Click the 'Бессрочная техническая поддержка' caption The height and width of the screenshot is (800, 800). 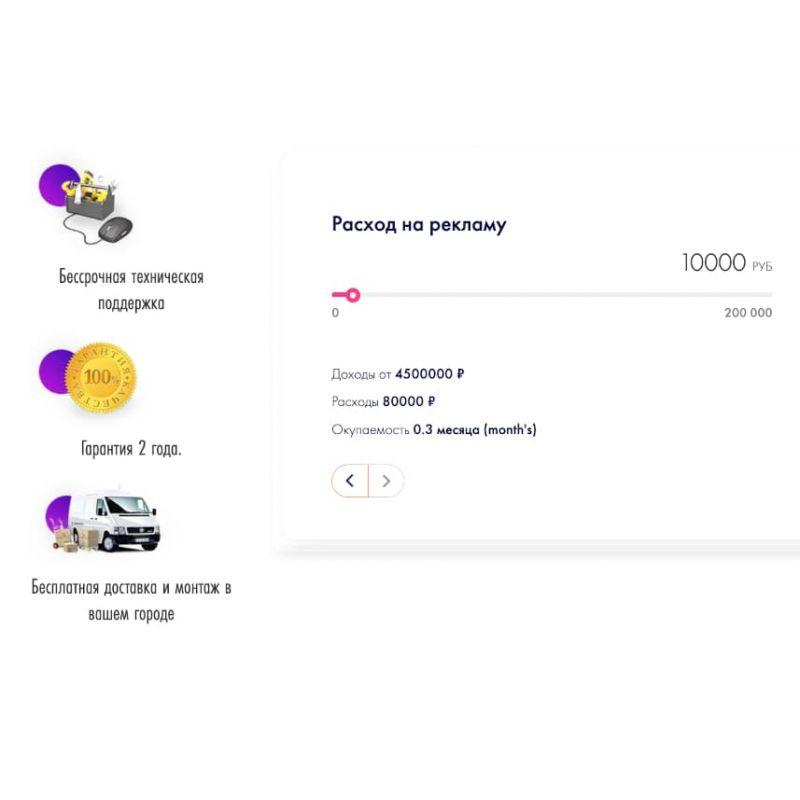[131, 290]
